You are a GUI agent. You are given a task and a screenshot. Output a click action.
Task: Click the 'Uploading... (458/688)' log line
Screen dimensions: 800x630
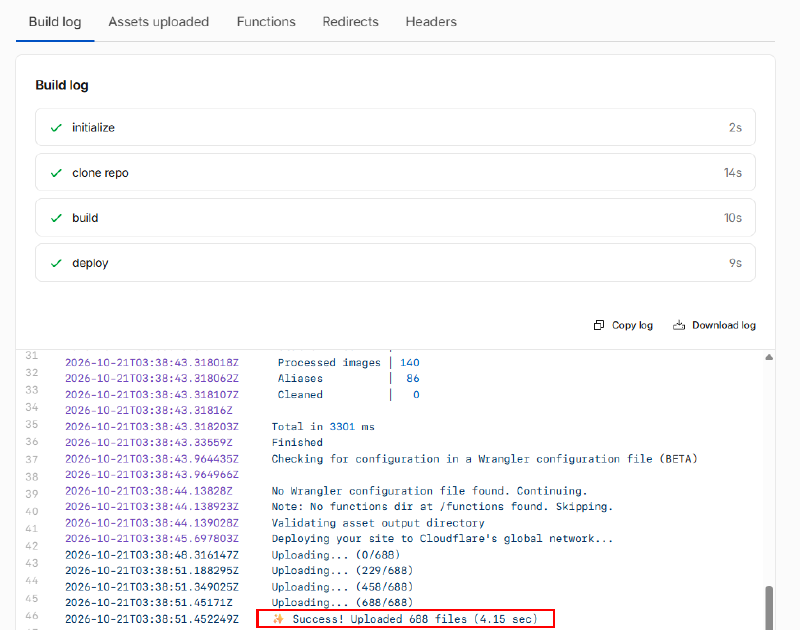click(342, 587)
